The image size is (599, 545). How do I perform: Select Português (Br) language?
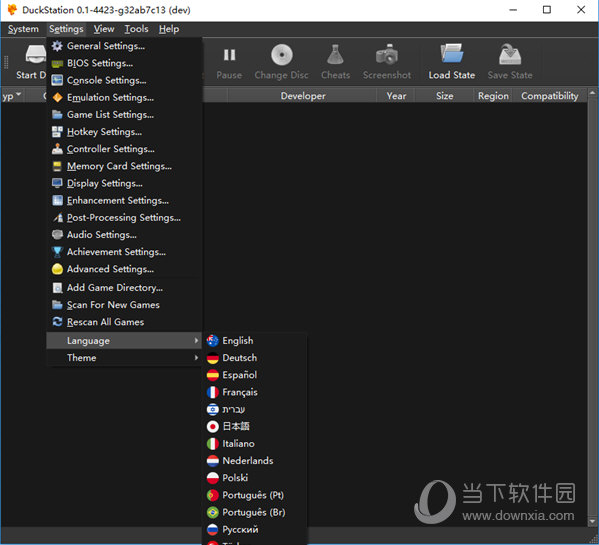click(x=255, y=512)
